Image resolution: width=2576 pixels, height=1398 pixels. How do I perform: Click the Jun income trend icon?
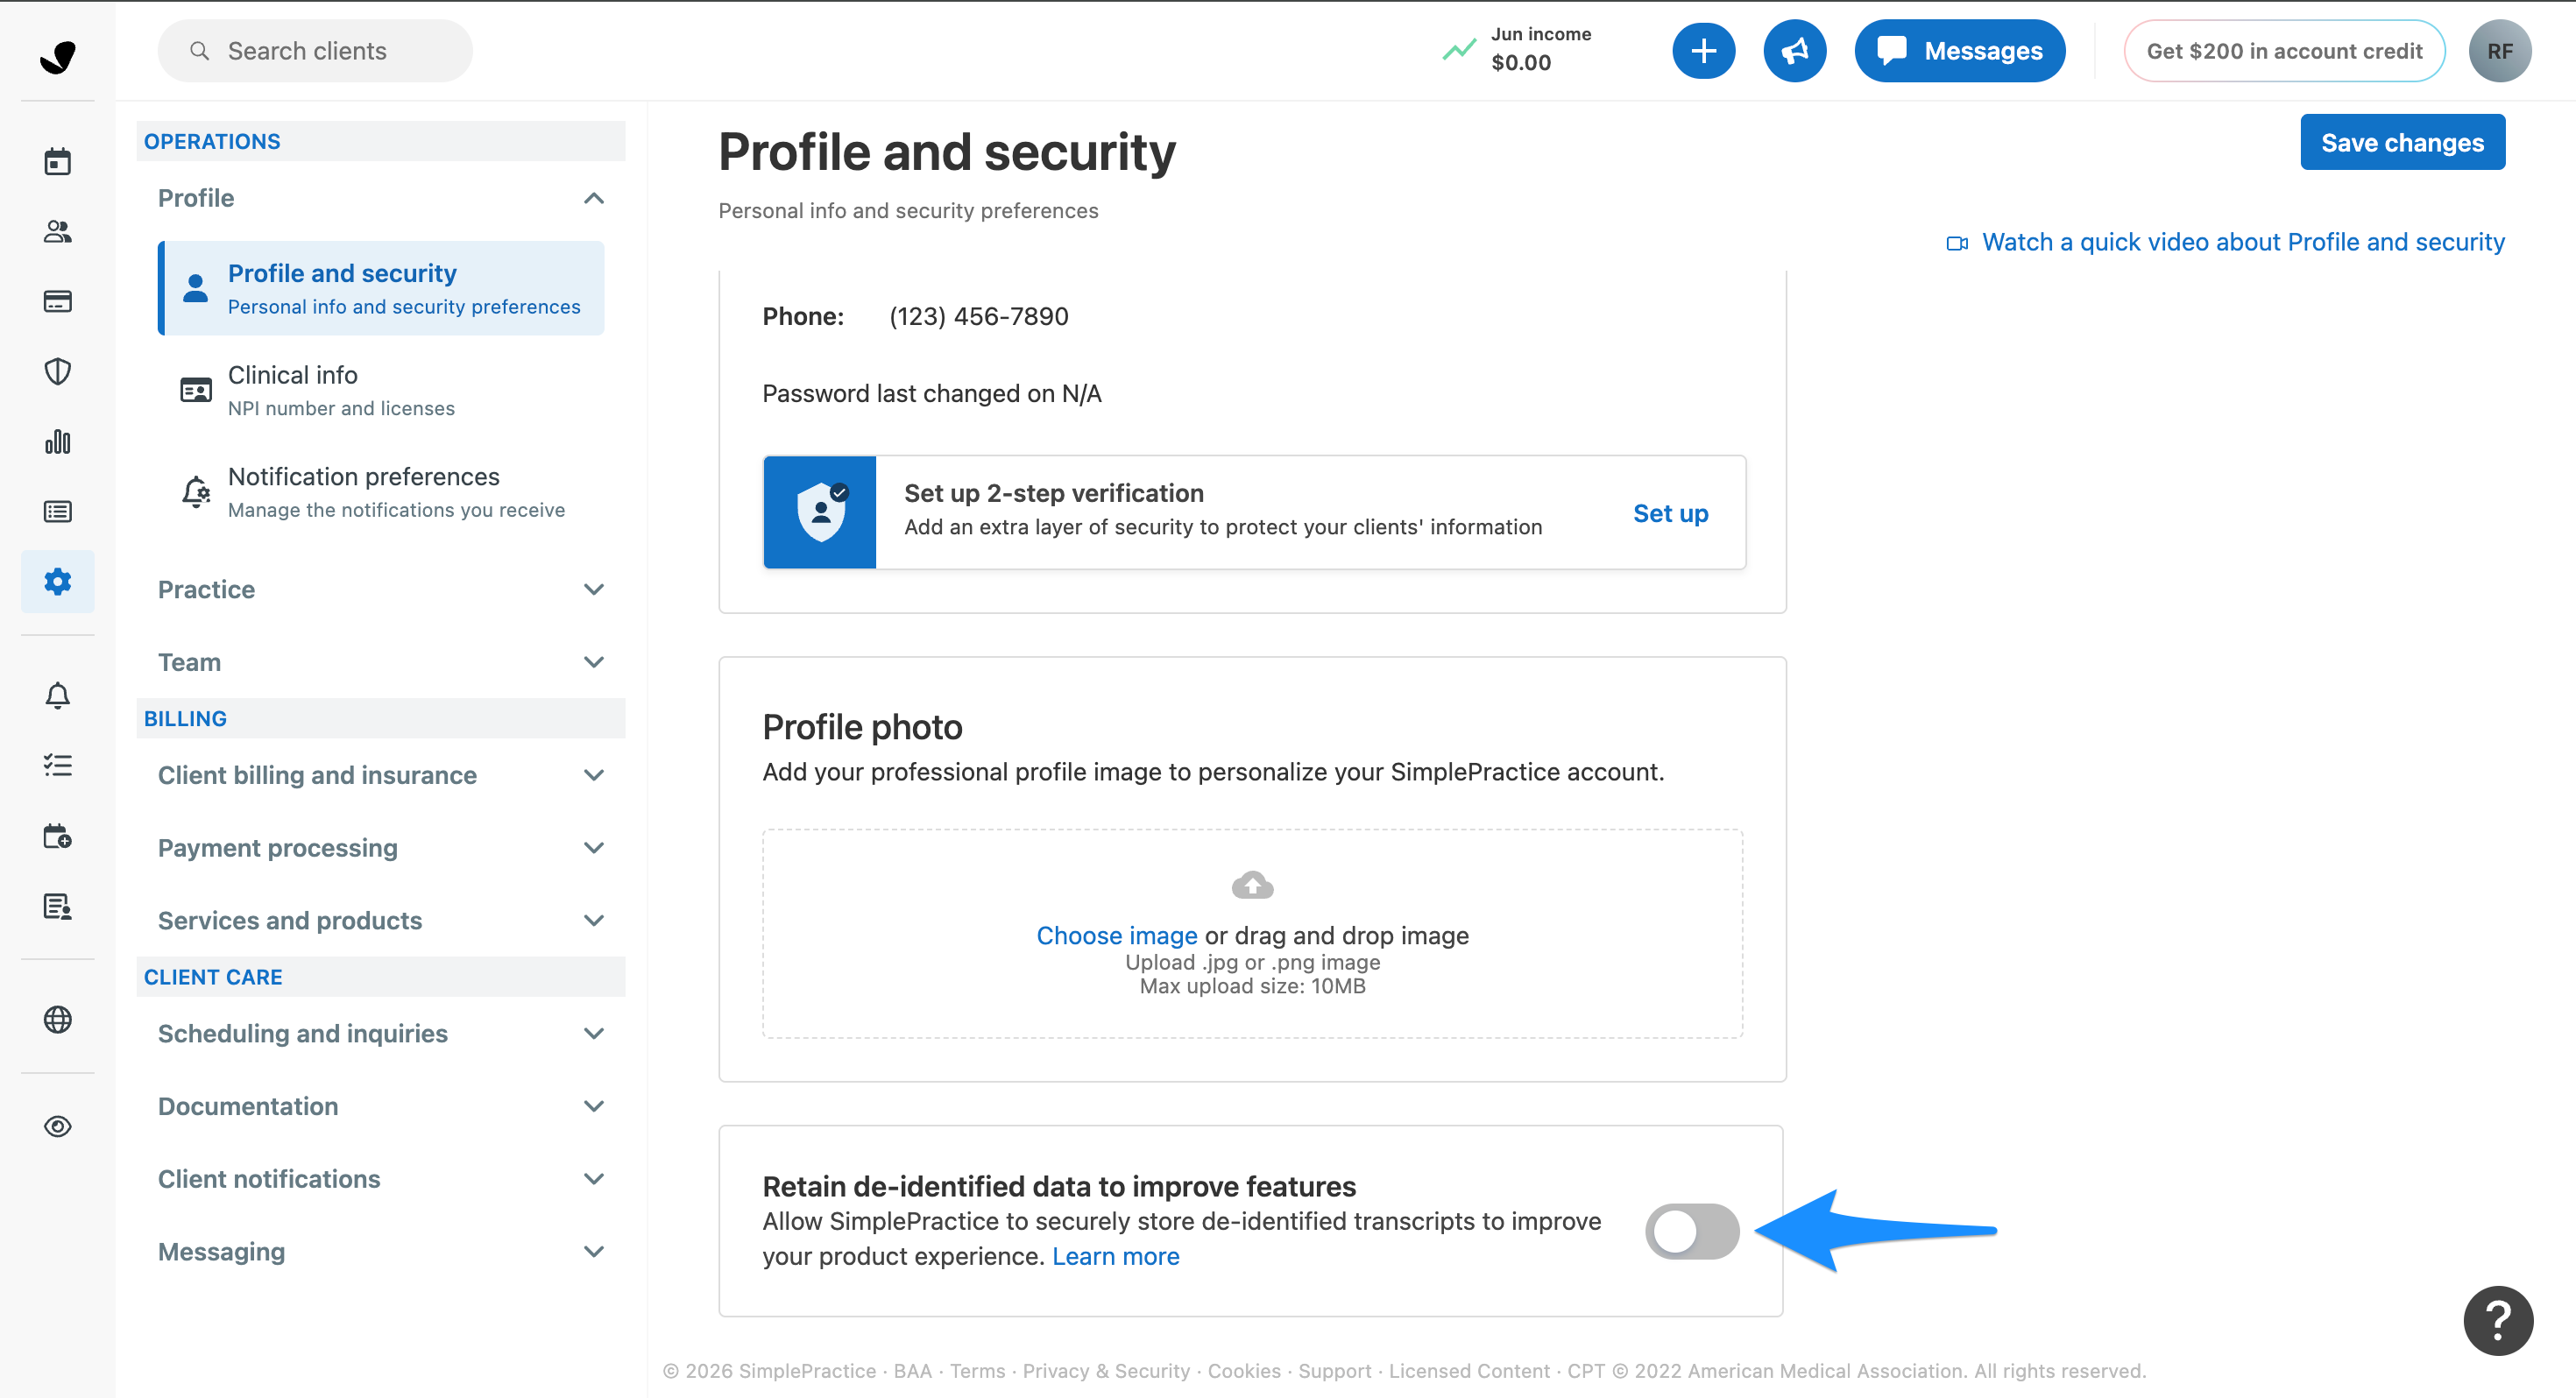point(1459,49)
